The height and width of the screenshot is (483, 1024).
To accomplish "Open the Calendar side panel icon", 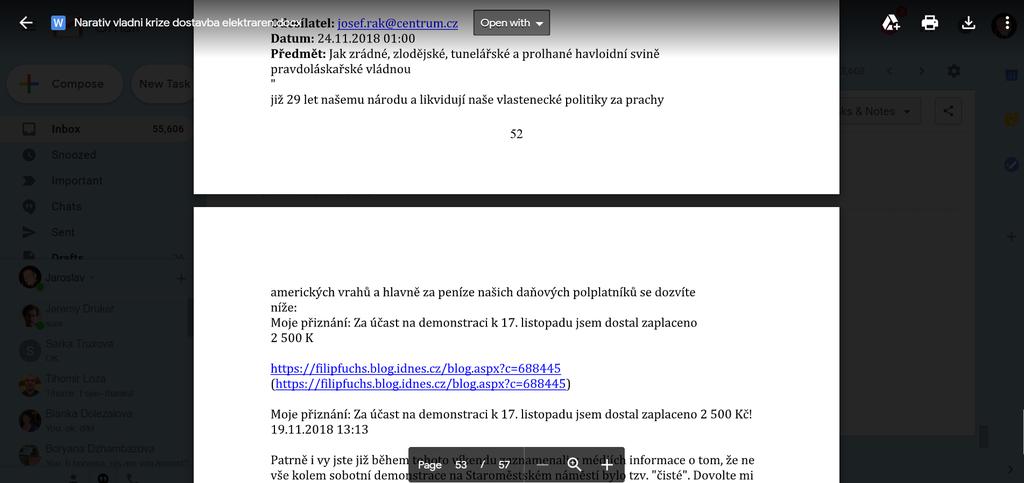I will [x=1011, y=76].
